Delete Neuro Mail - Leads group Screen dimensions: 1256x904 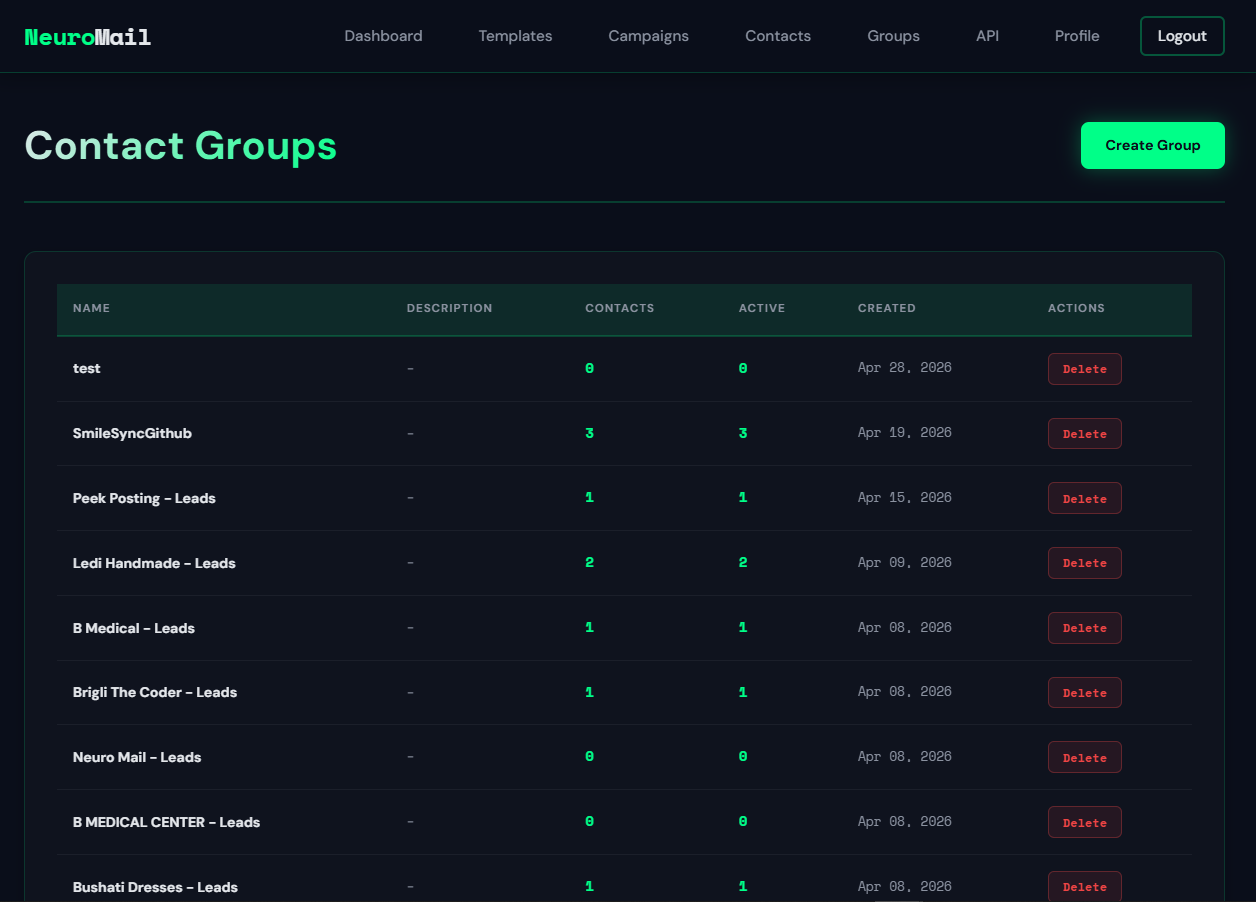(x=1085, y=757)
